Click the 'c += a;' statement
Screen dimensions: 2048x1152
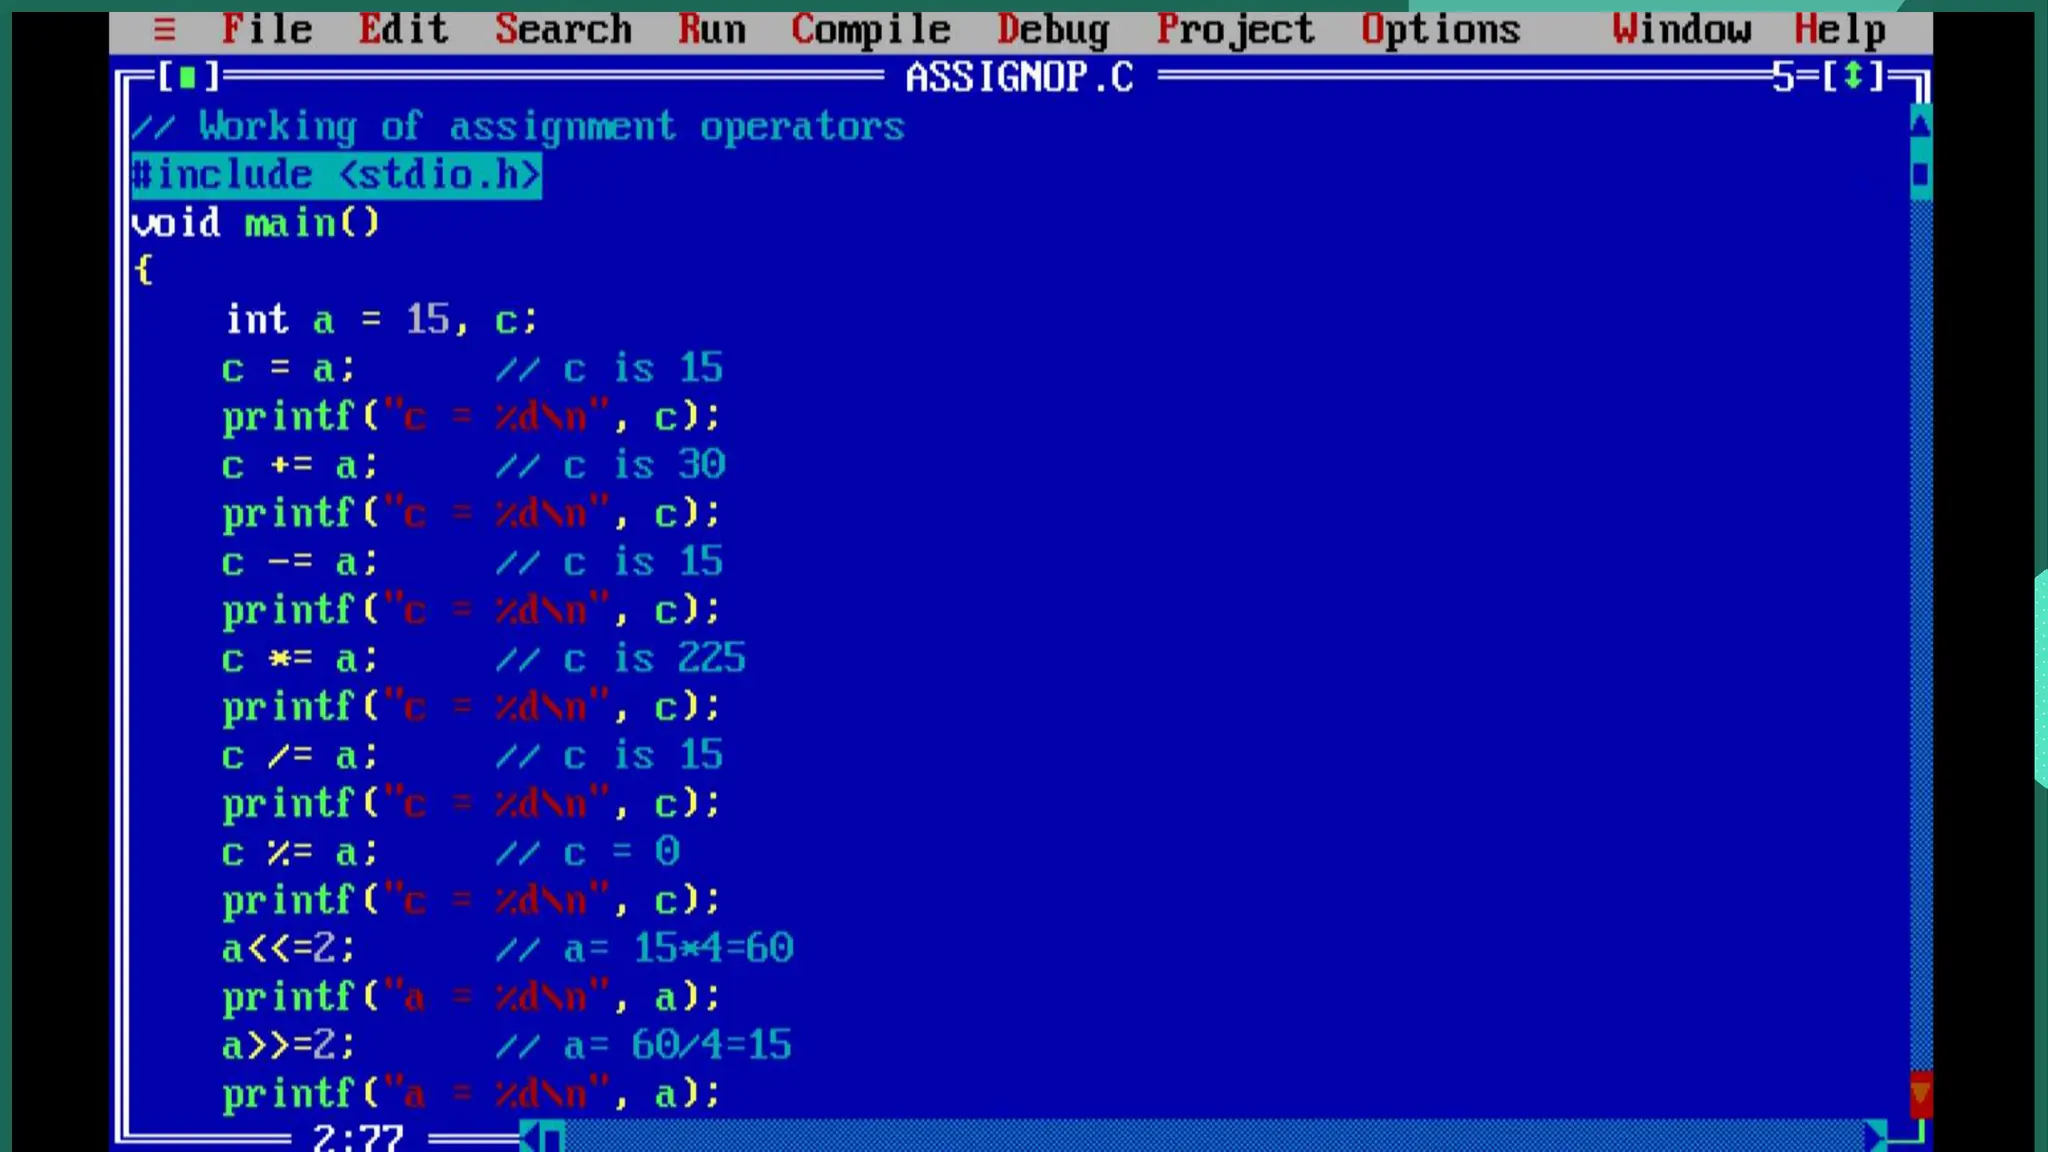click(x=300, y=466)
